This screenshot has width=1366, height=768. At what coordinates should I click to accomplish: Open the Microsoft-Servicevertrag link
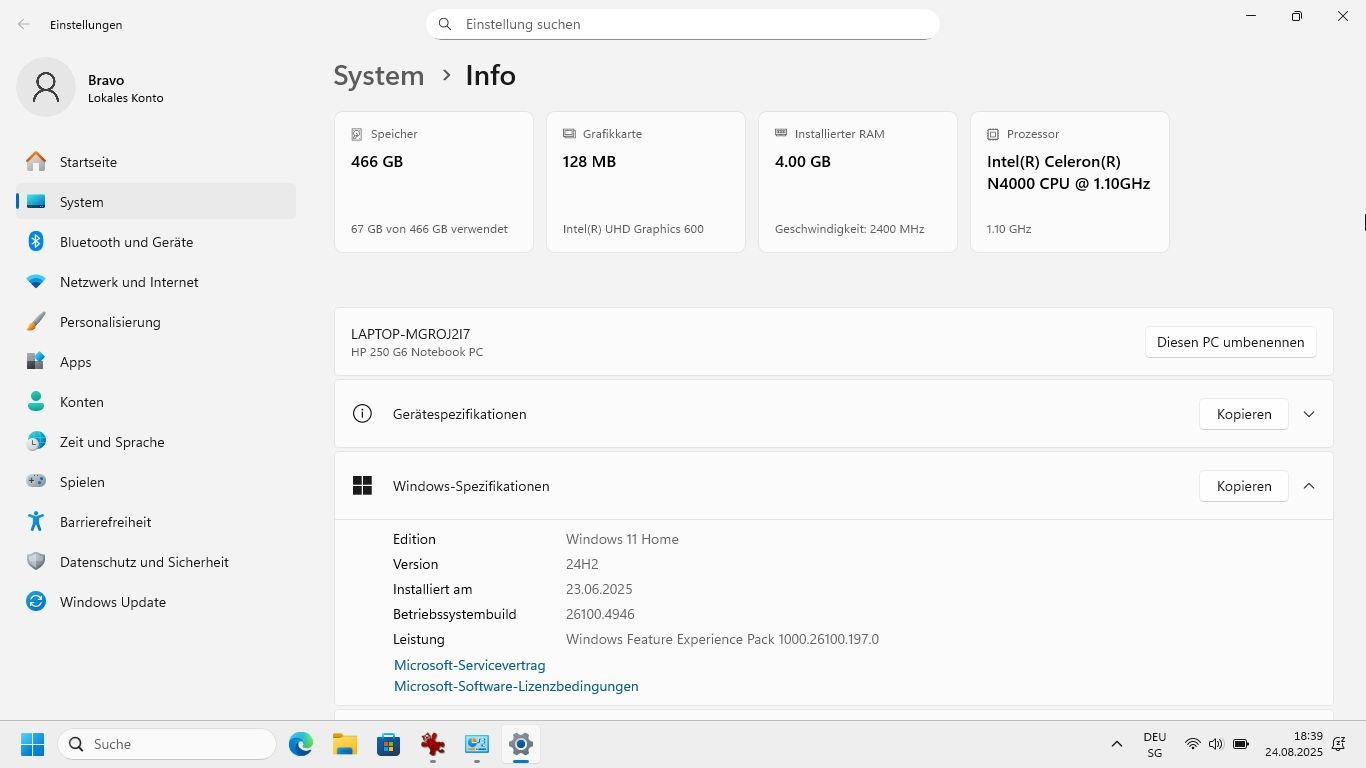click(469, 665)
